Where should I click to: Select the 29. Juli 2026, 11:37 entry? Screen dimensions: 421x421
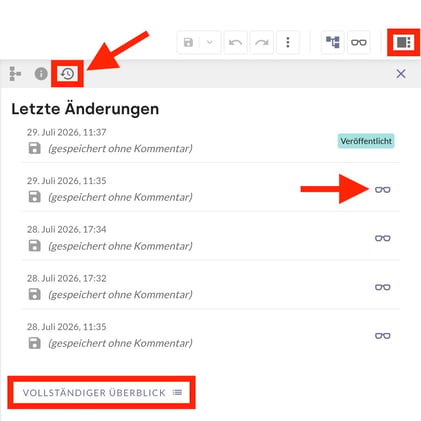point(211,141)
